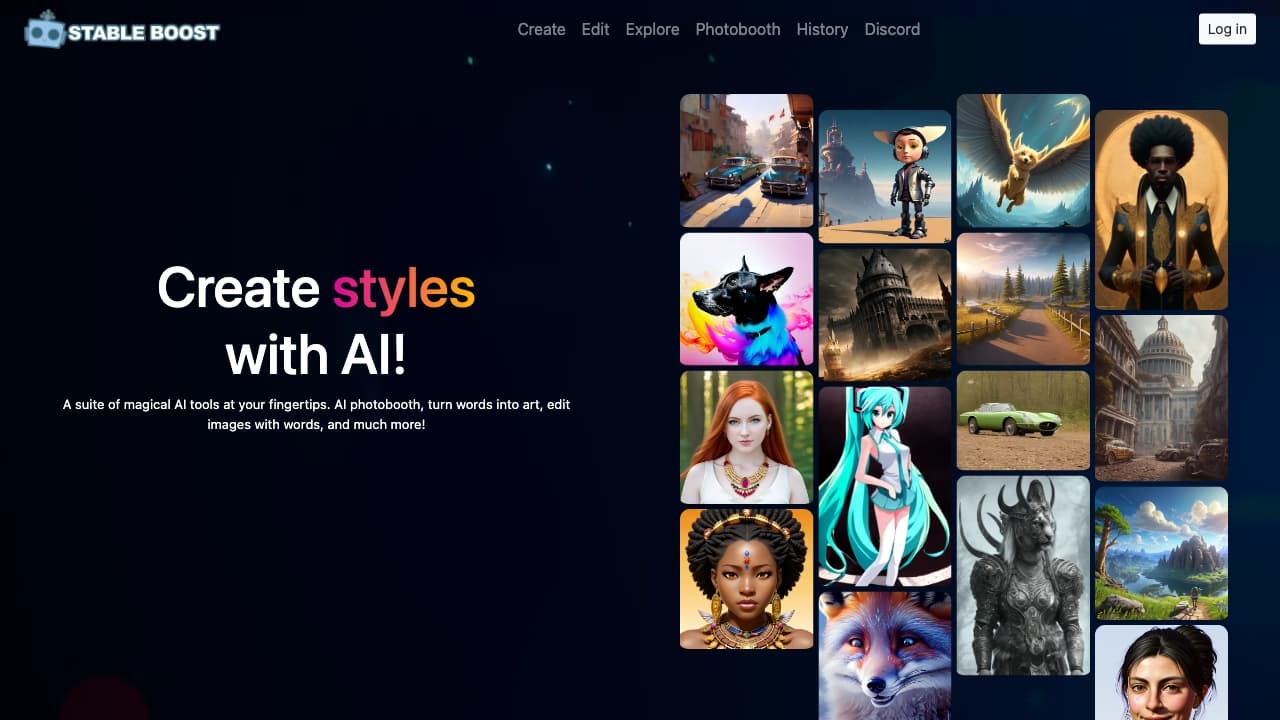This screenshot has width=1280, height=720.
Task: Select the colorful black dog artwork
Action: (x=746, y=299)
